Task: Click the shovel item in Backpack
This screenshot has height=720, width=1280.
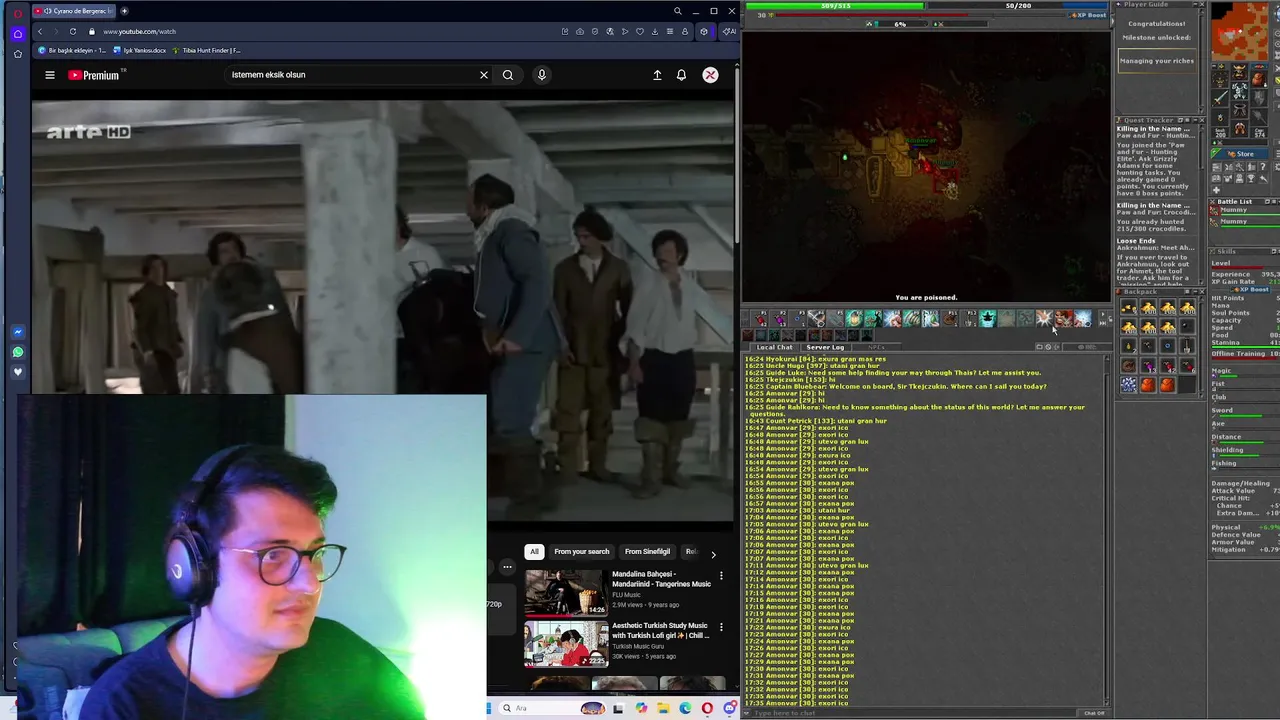Action: (1186, 346)
